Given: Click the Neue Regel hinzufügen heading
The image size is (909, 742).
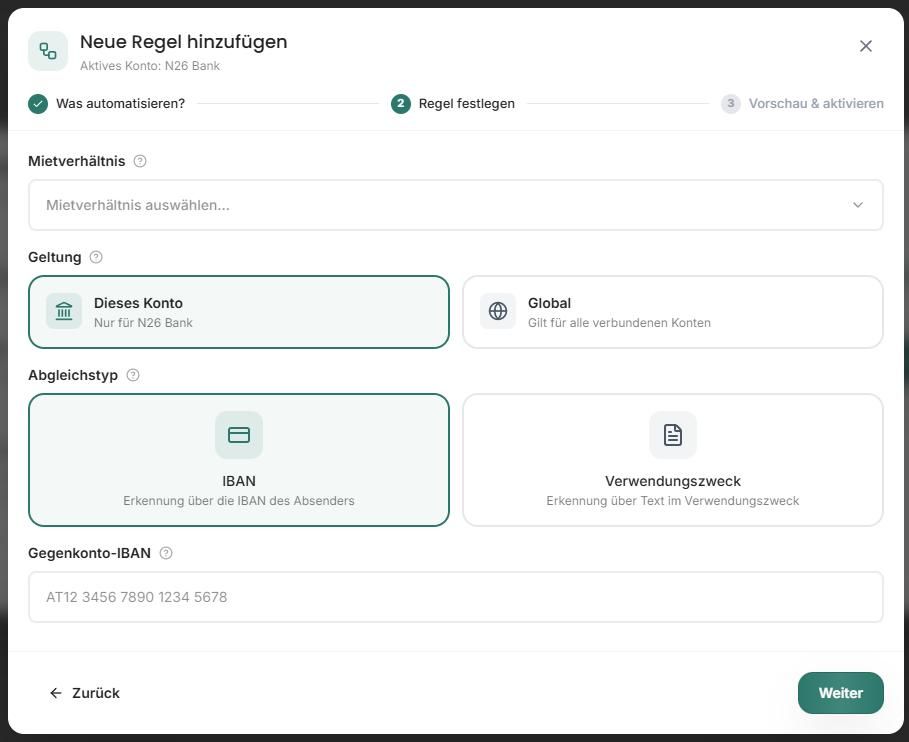Looking at the screenshot, I should (x=184, y=42).
